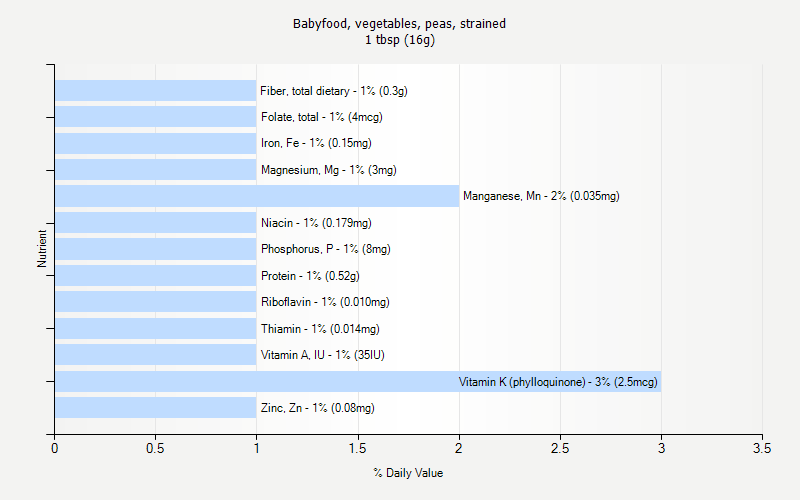800x500 pixels.
Task: Select the Protein bar
Action: 156,276
